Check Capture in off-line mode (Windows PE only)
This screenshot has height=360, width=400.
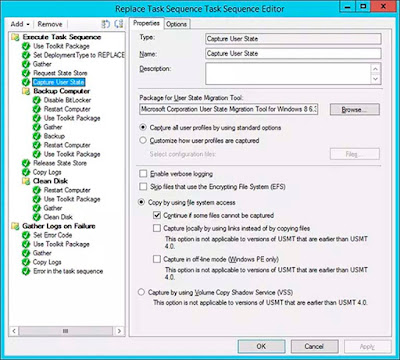coord(157,259)
